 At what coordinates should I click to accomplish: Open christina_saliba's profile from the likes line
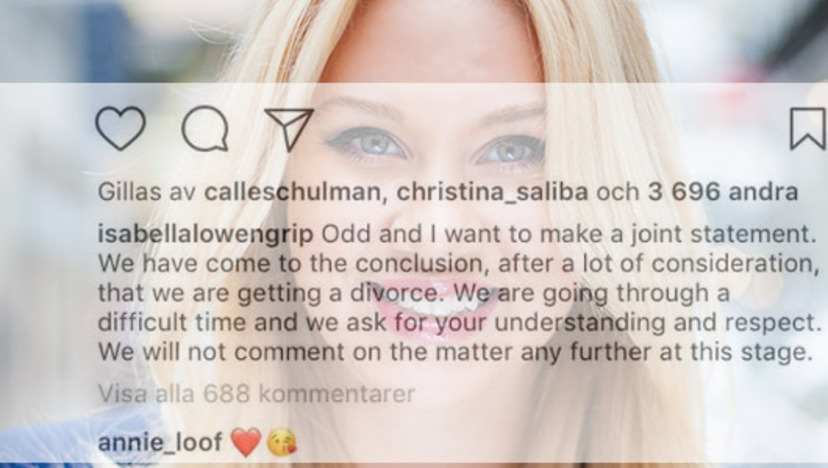point(492,192)
